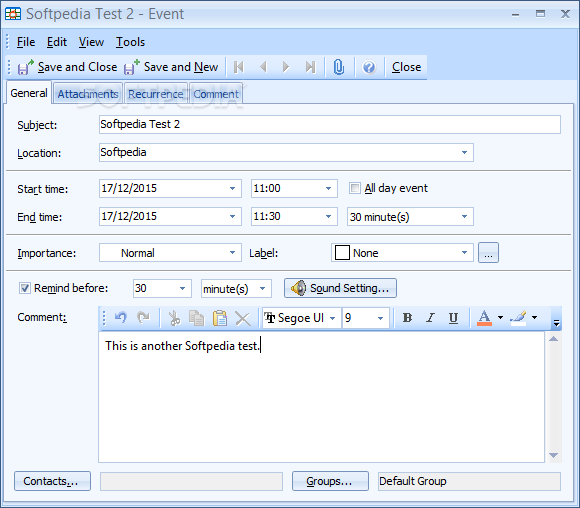Click the Default Group field
This screenshot has height=508, width=580.
tap(469, 481)
